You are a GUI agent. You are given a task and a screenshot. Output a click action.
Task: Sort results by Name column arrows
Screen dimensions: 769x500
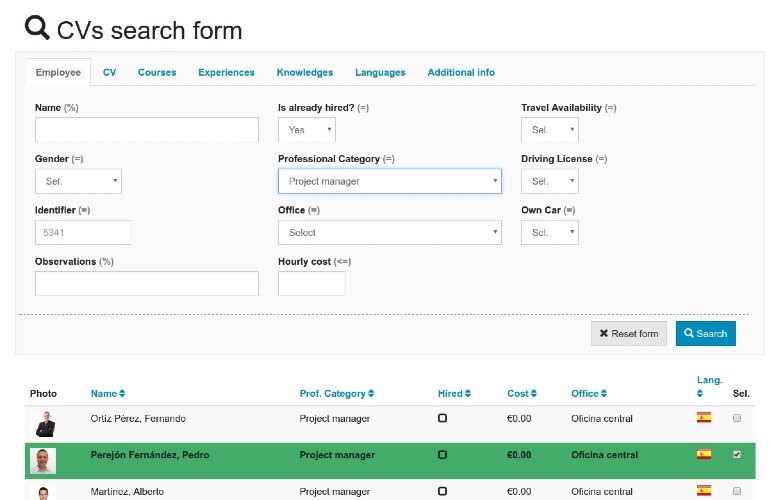click(122, 394)
